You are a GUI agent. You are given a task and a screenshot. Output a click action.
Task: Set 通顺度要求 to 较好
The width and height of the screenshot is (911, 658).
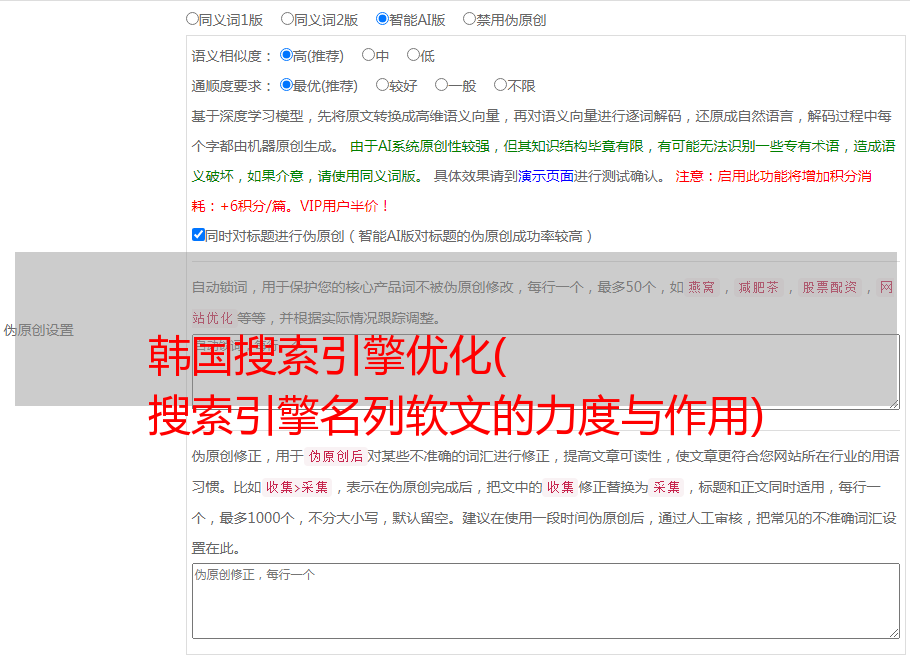point(382,85)
